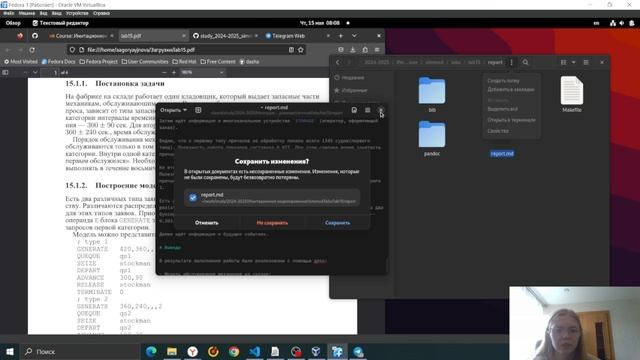Select the pandoc folder
Viewport: 640px width, 360px height.
[432, 138]
